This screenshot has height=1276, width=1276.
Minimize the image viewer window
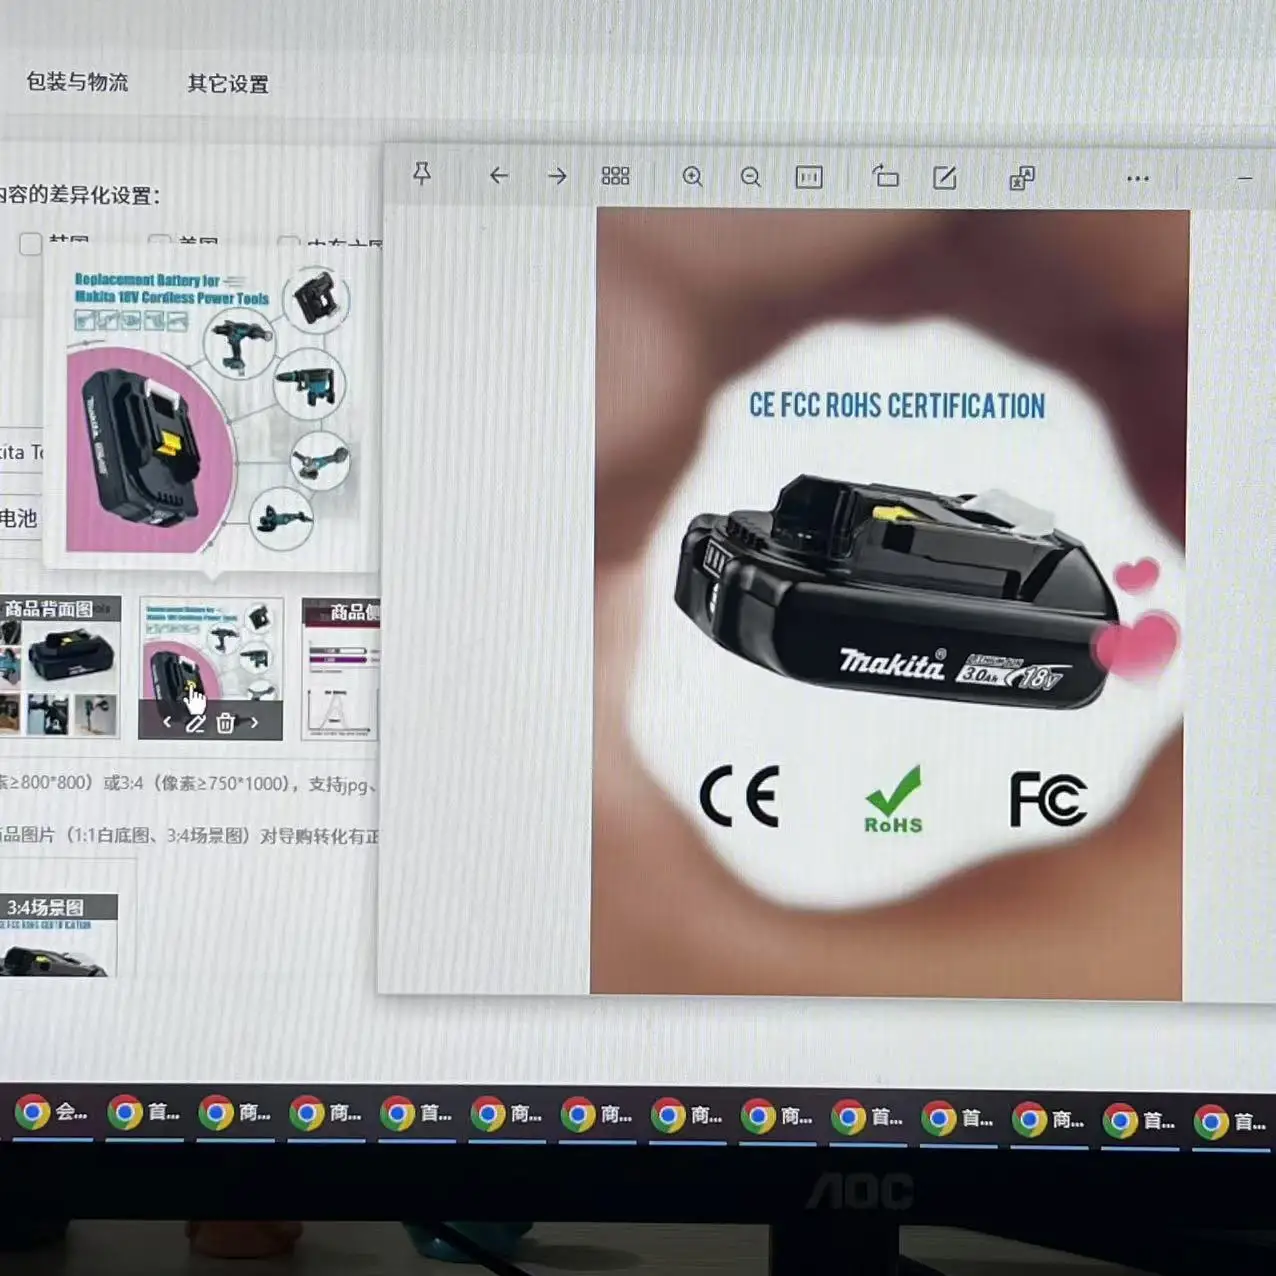tap(1244, 179)
